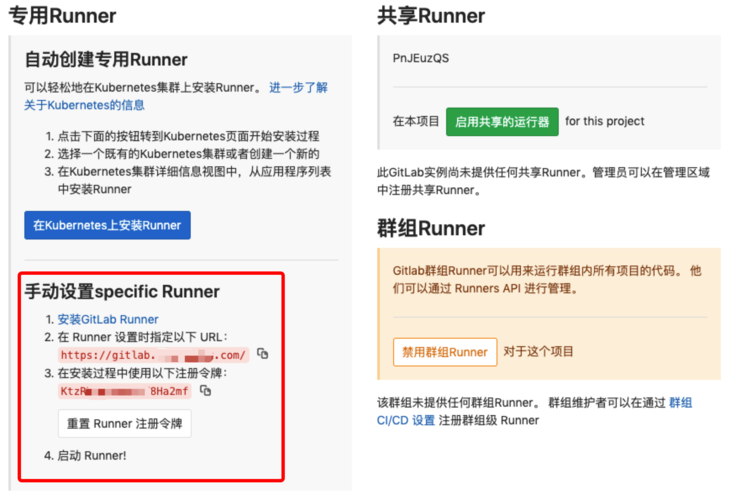
Task: Select the https://gitlab URL code text
Action: pyautogui.click(x=153, y=355)
